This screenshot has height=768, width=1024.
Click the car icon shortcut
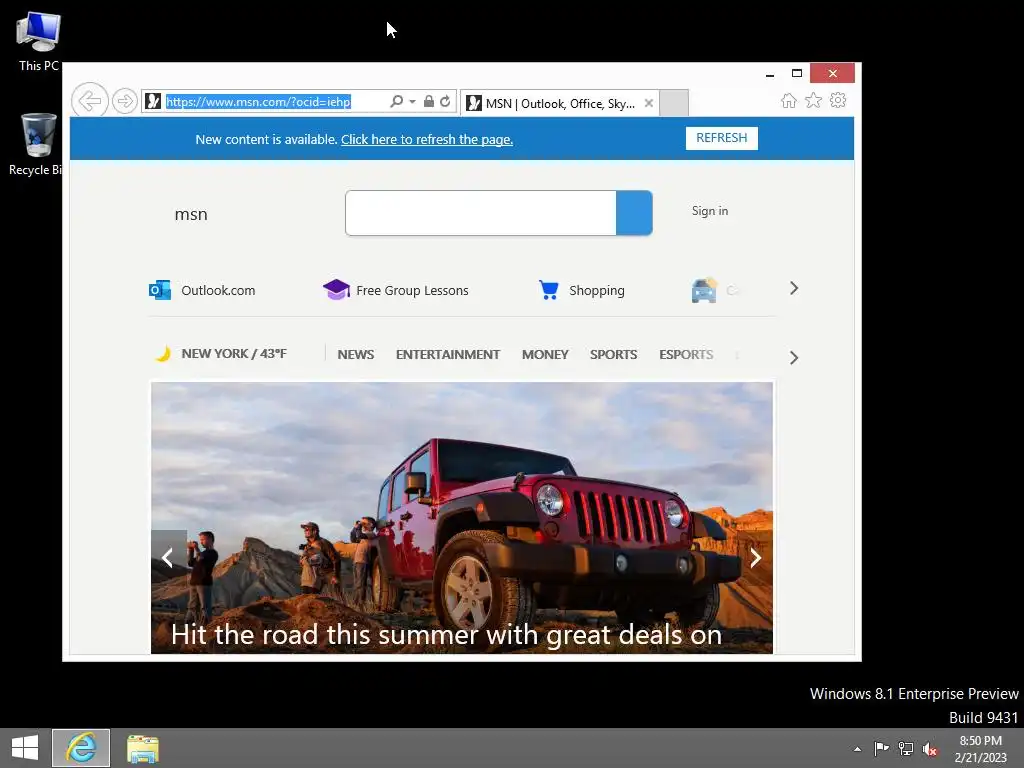704,290
